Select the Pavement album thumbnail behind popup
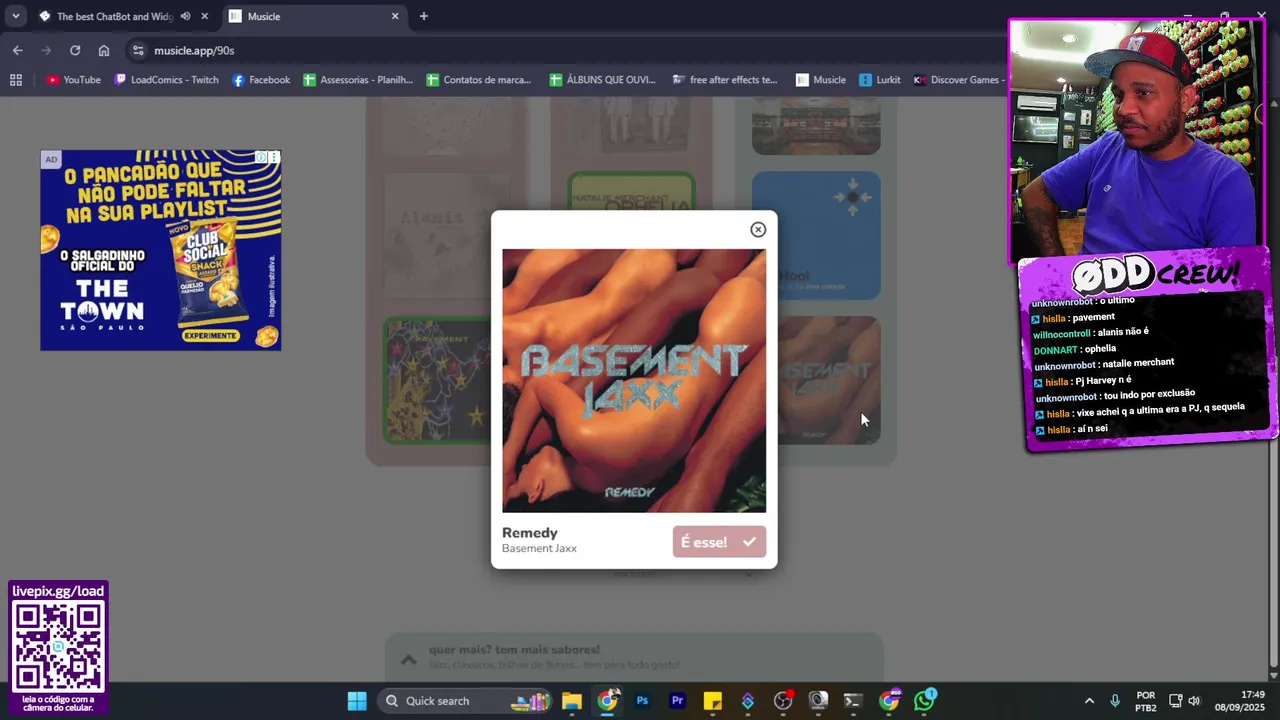The image size is (1280, 720). 436,381
